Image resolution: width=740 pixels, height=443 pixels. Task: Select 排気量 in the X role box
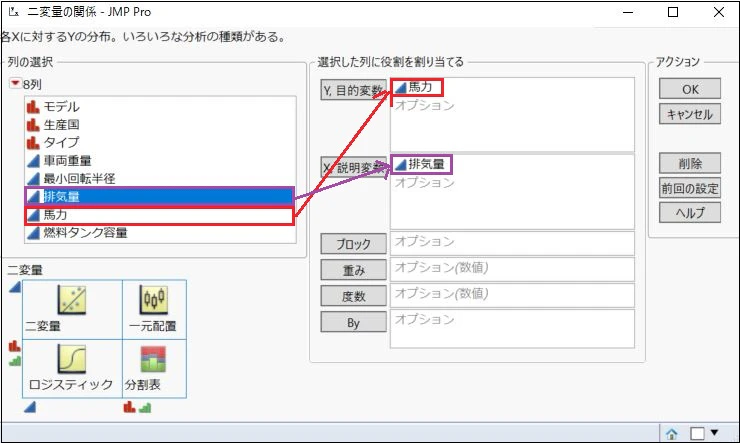point(421,165)
